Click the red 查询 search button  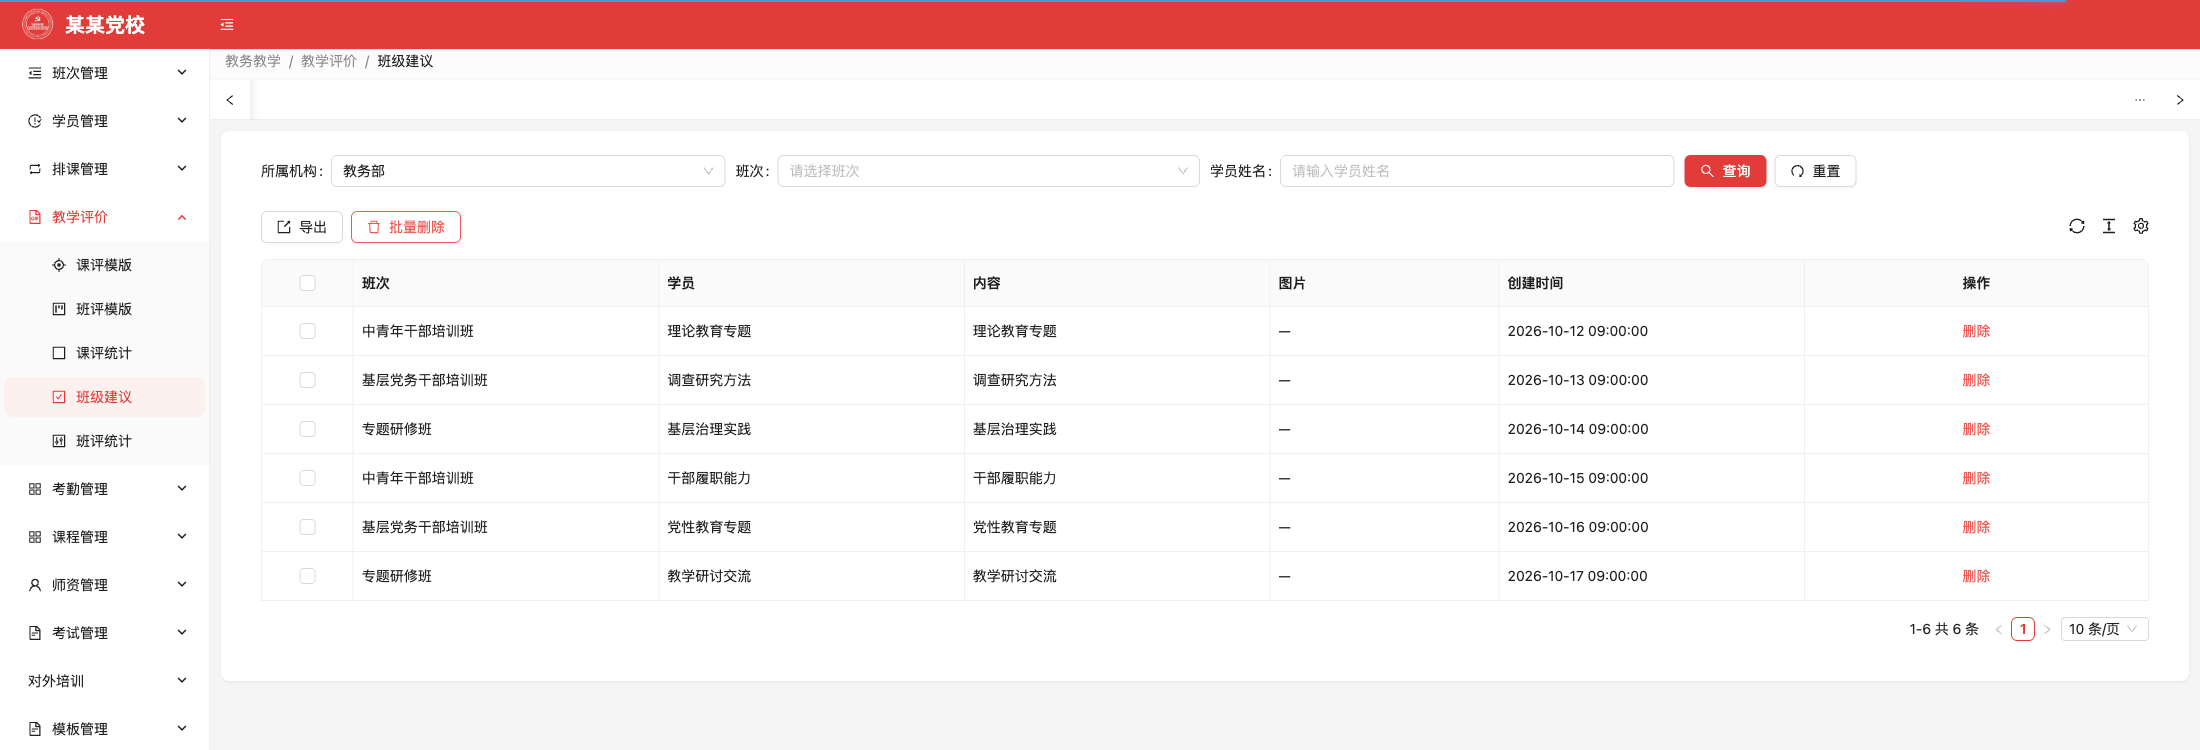(1725, 171)
